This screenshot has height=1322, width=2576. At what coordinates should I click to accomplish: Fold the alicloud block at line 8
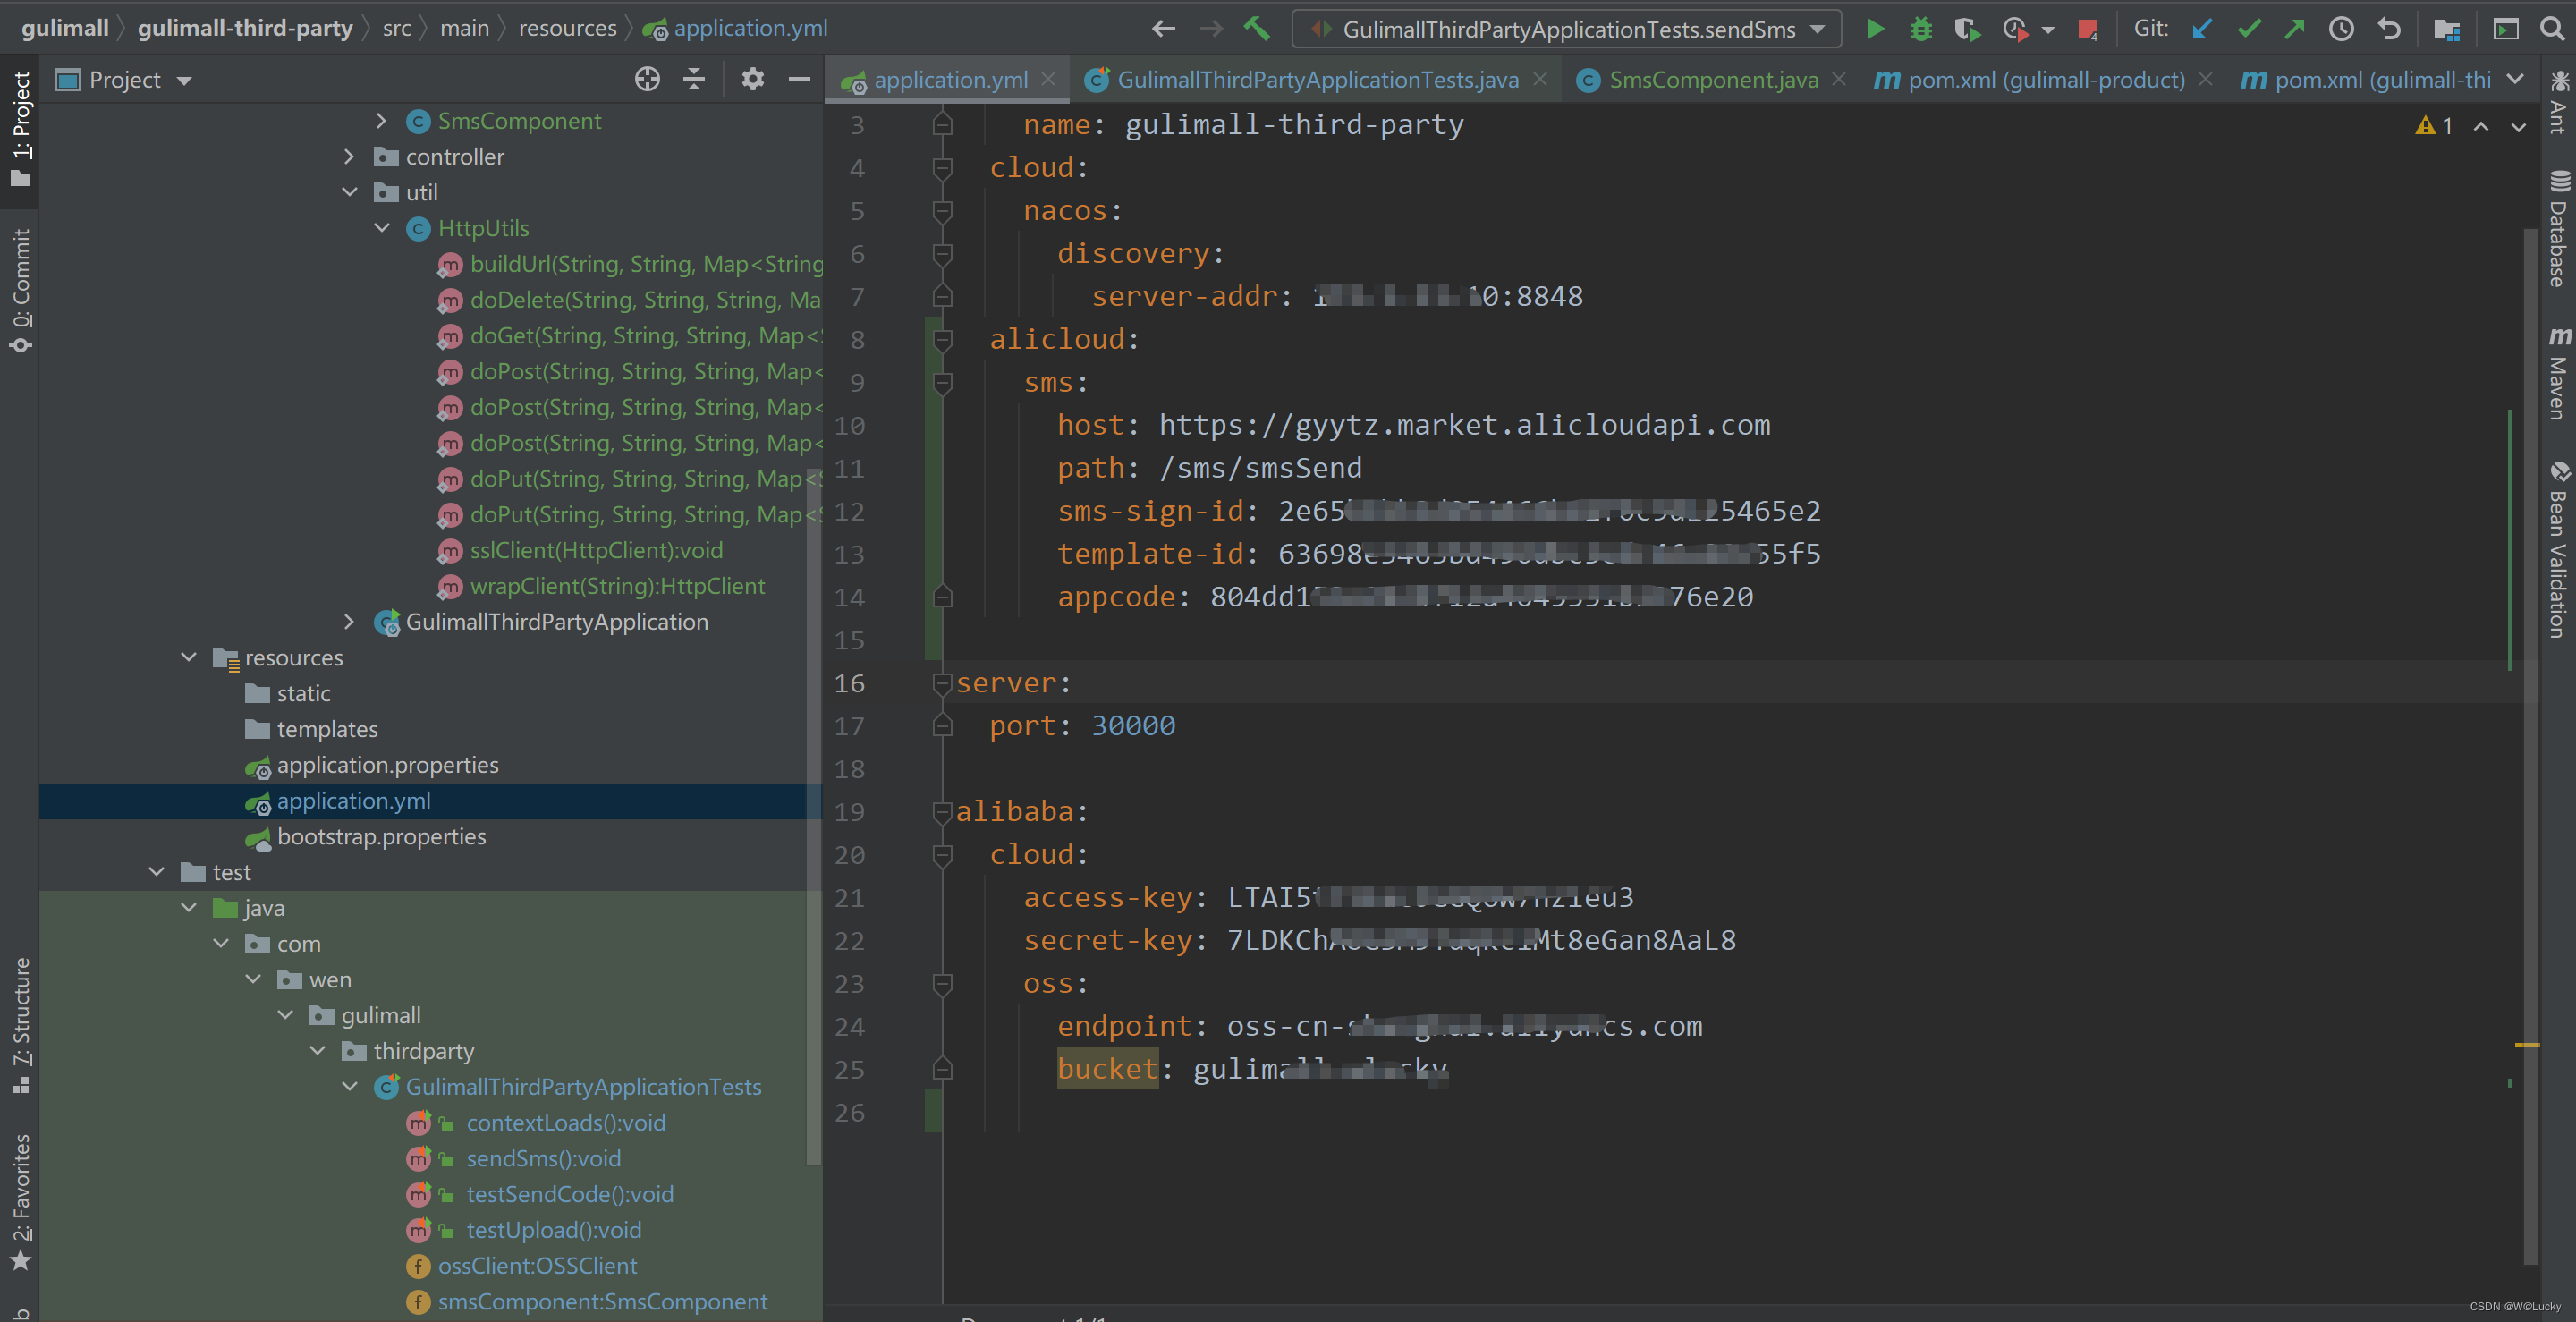point(942,340)
